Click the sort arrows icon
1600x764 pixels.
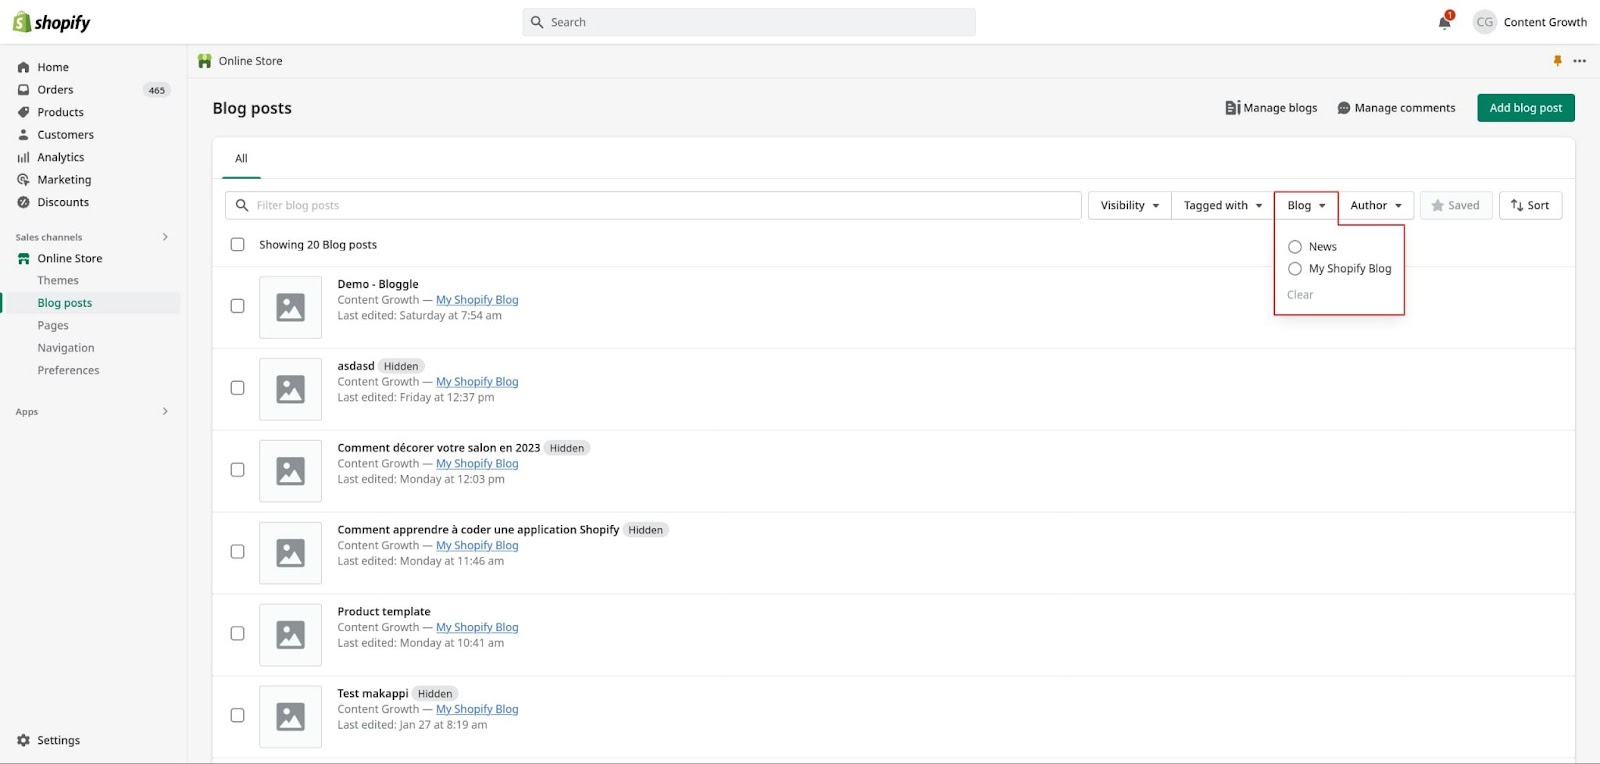[1517, 205]
